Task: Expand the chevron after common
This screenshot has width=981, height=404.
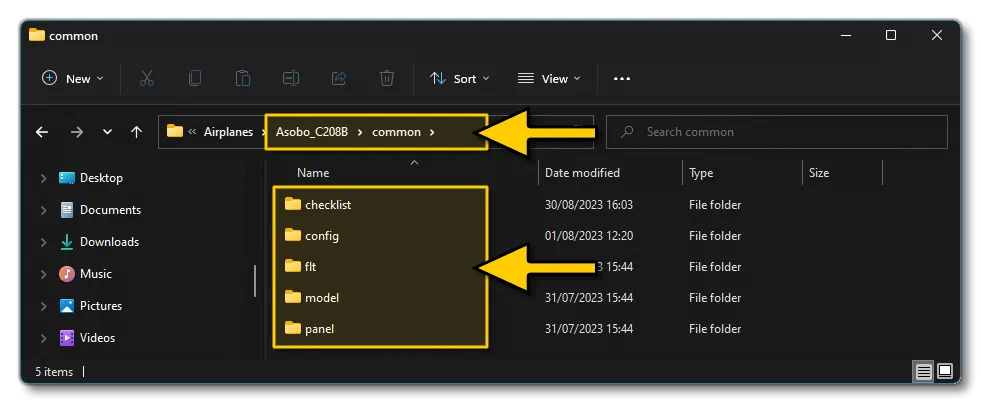Action: coord(432,132)
